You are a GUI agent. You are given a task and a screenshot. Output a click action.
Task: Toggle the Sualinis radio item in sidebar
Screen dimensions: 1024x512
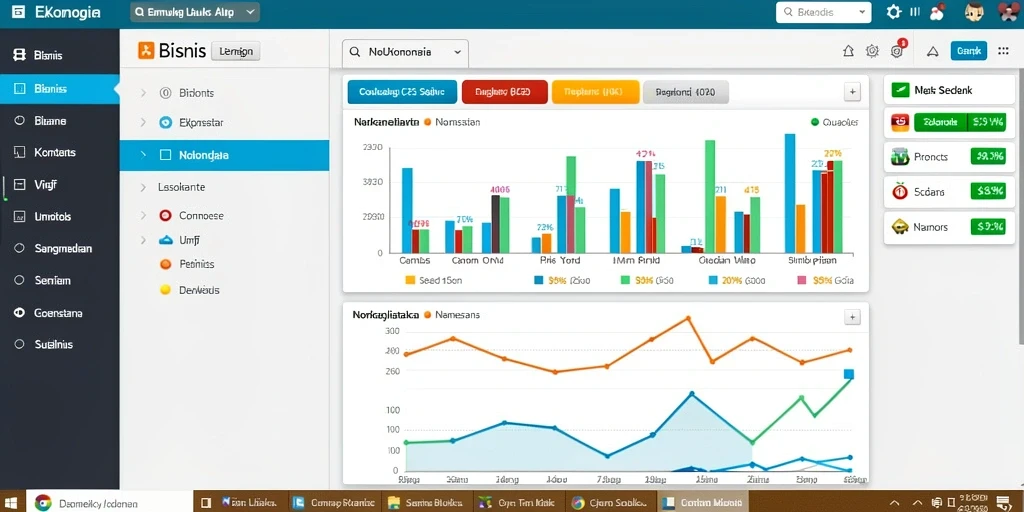[19, 344]
